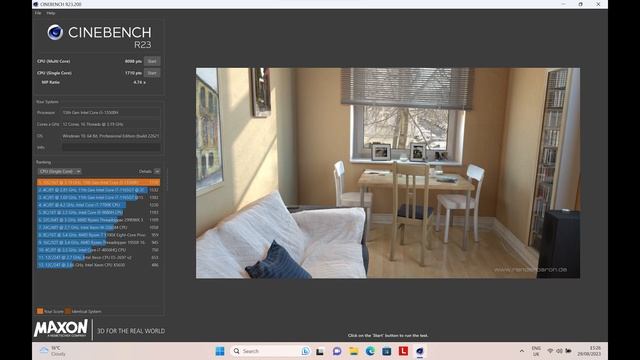640x360 pixels.
Task: Click the MP Ratio value
Action: point(139,82)
